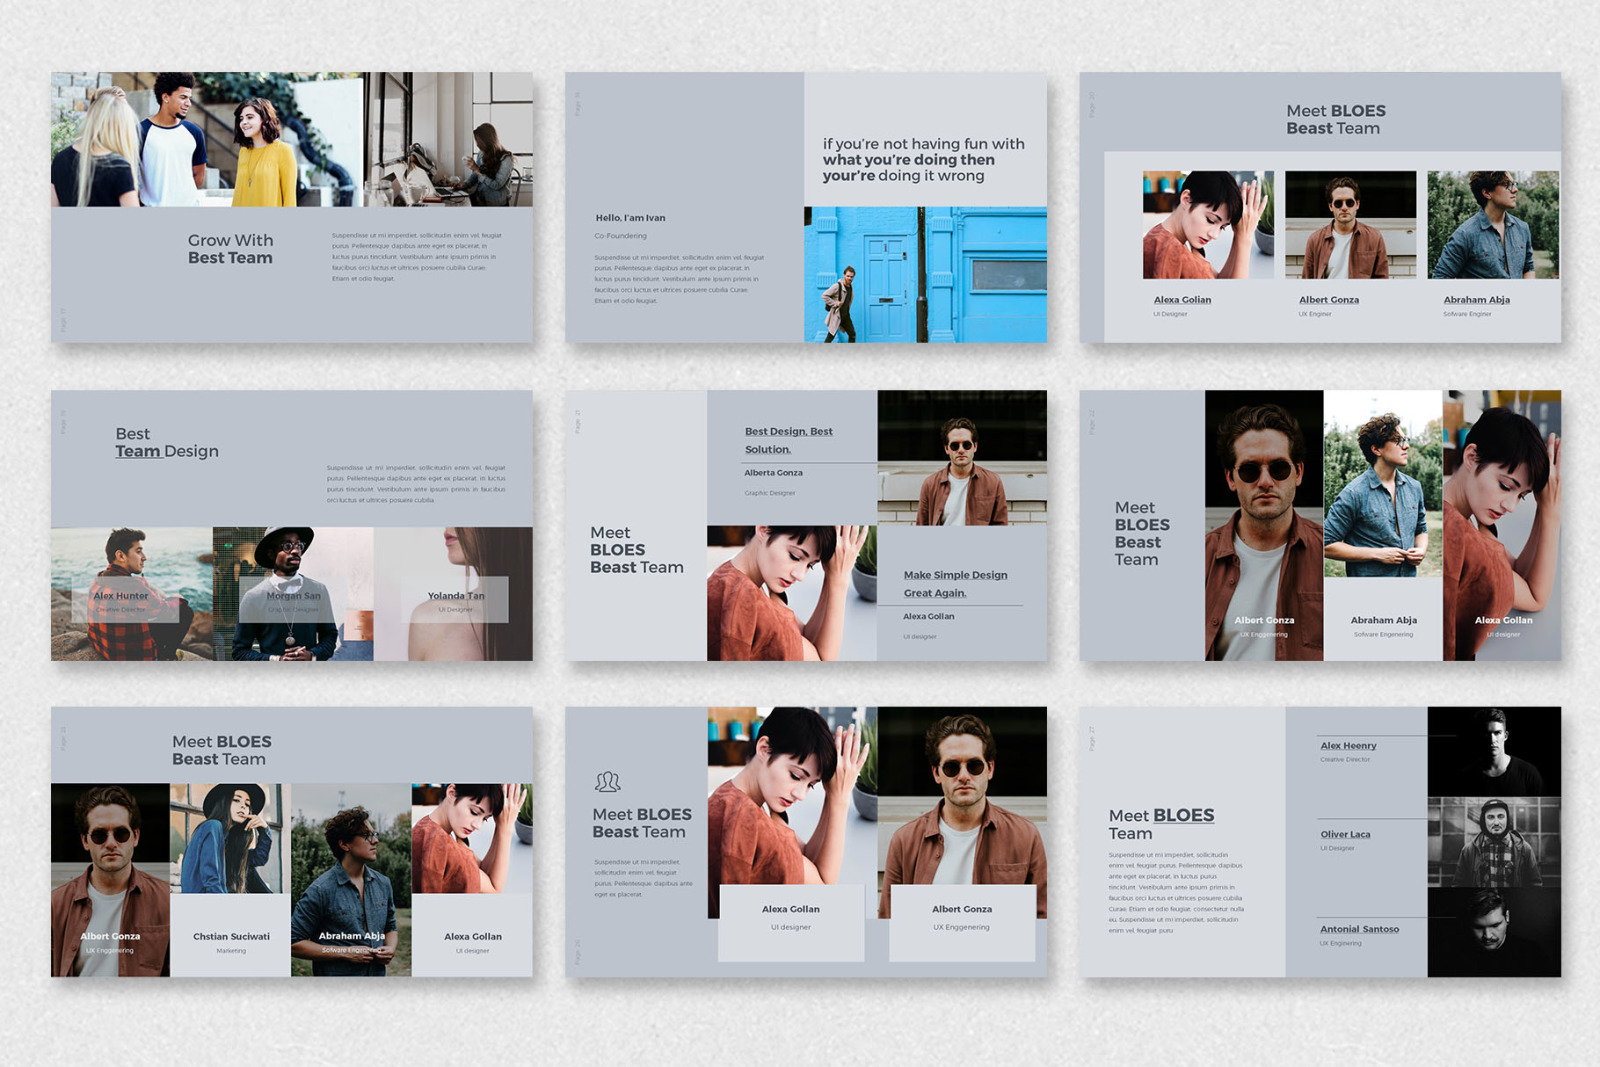Select the photo of man in black hat

(293, 594)
